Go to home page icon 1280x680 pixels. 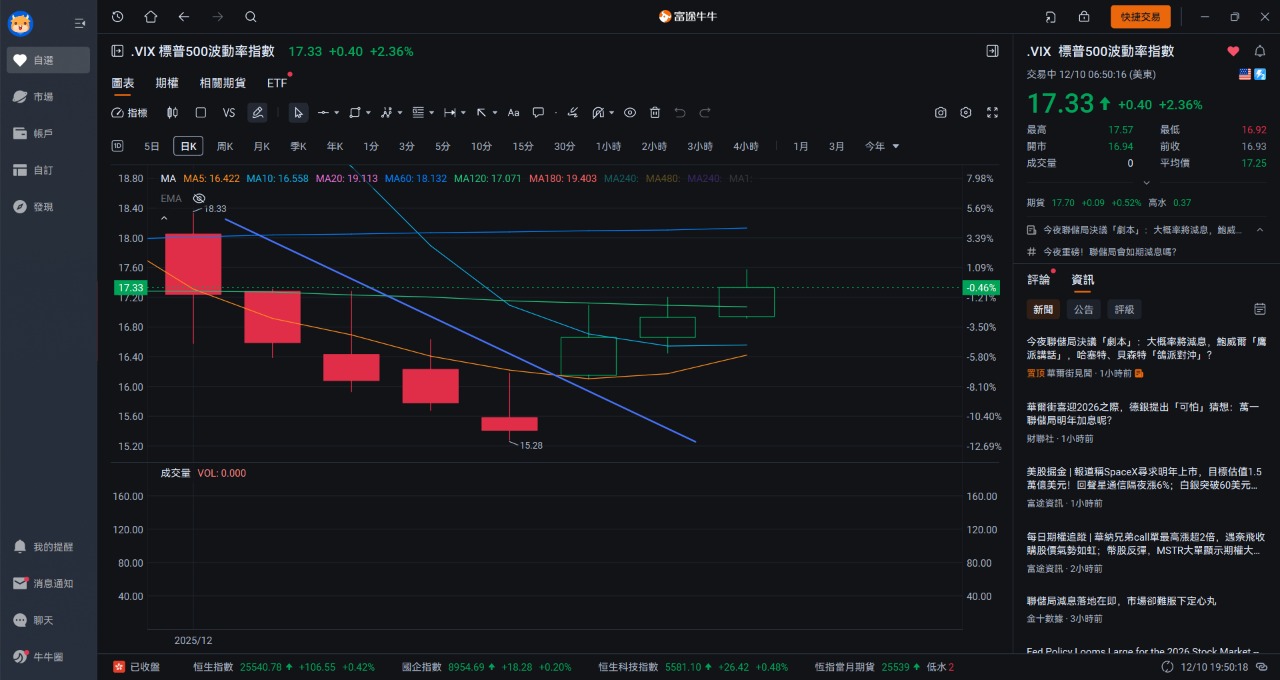pyautogui.click(x=150, y=16)
